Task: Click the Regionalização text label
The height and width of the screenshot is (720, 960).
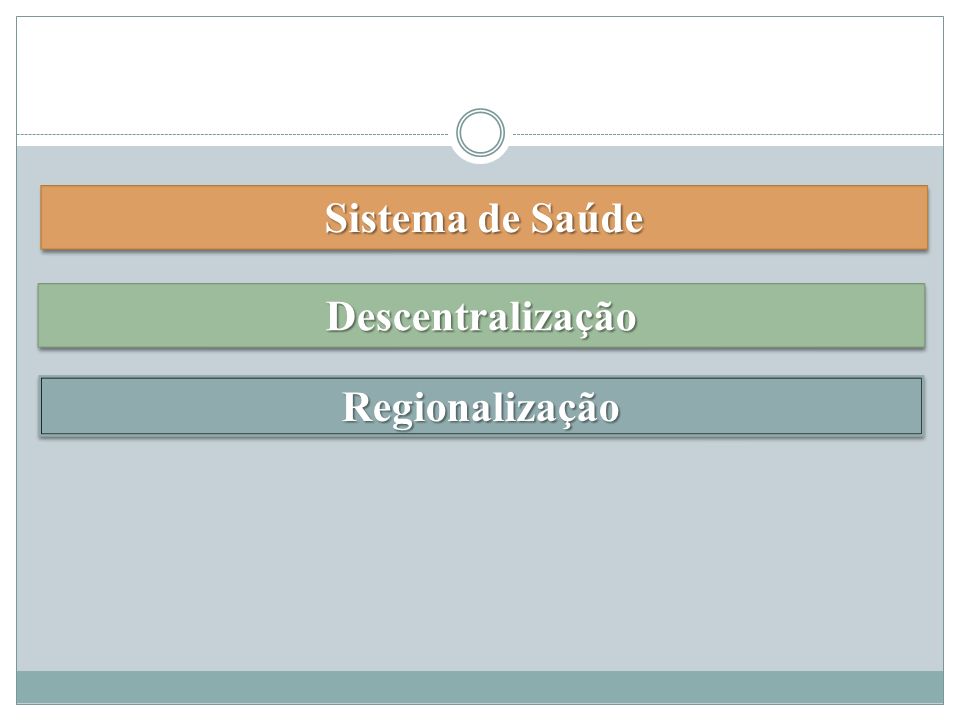Action: (x=481, y=408)
